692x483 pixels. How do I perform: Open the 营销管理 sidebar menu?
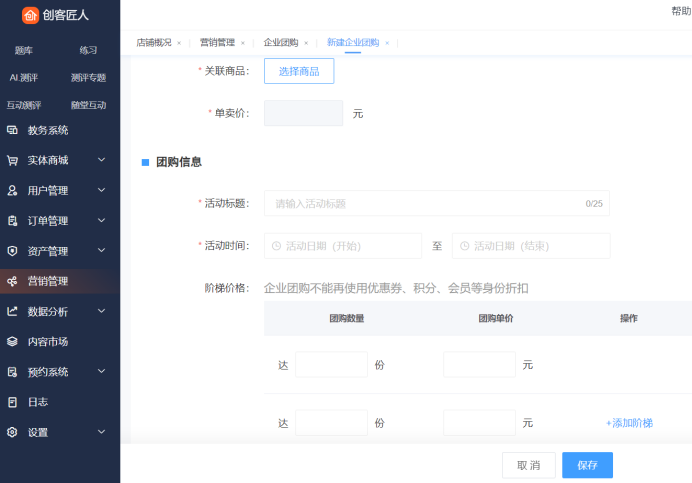48,281
